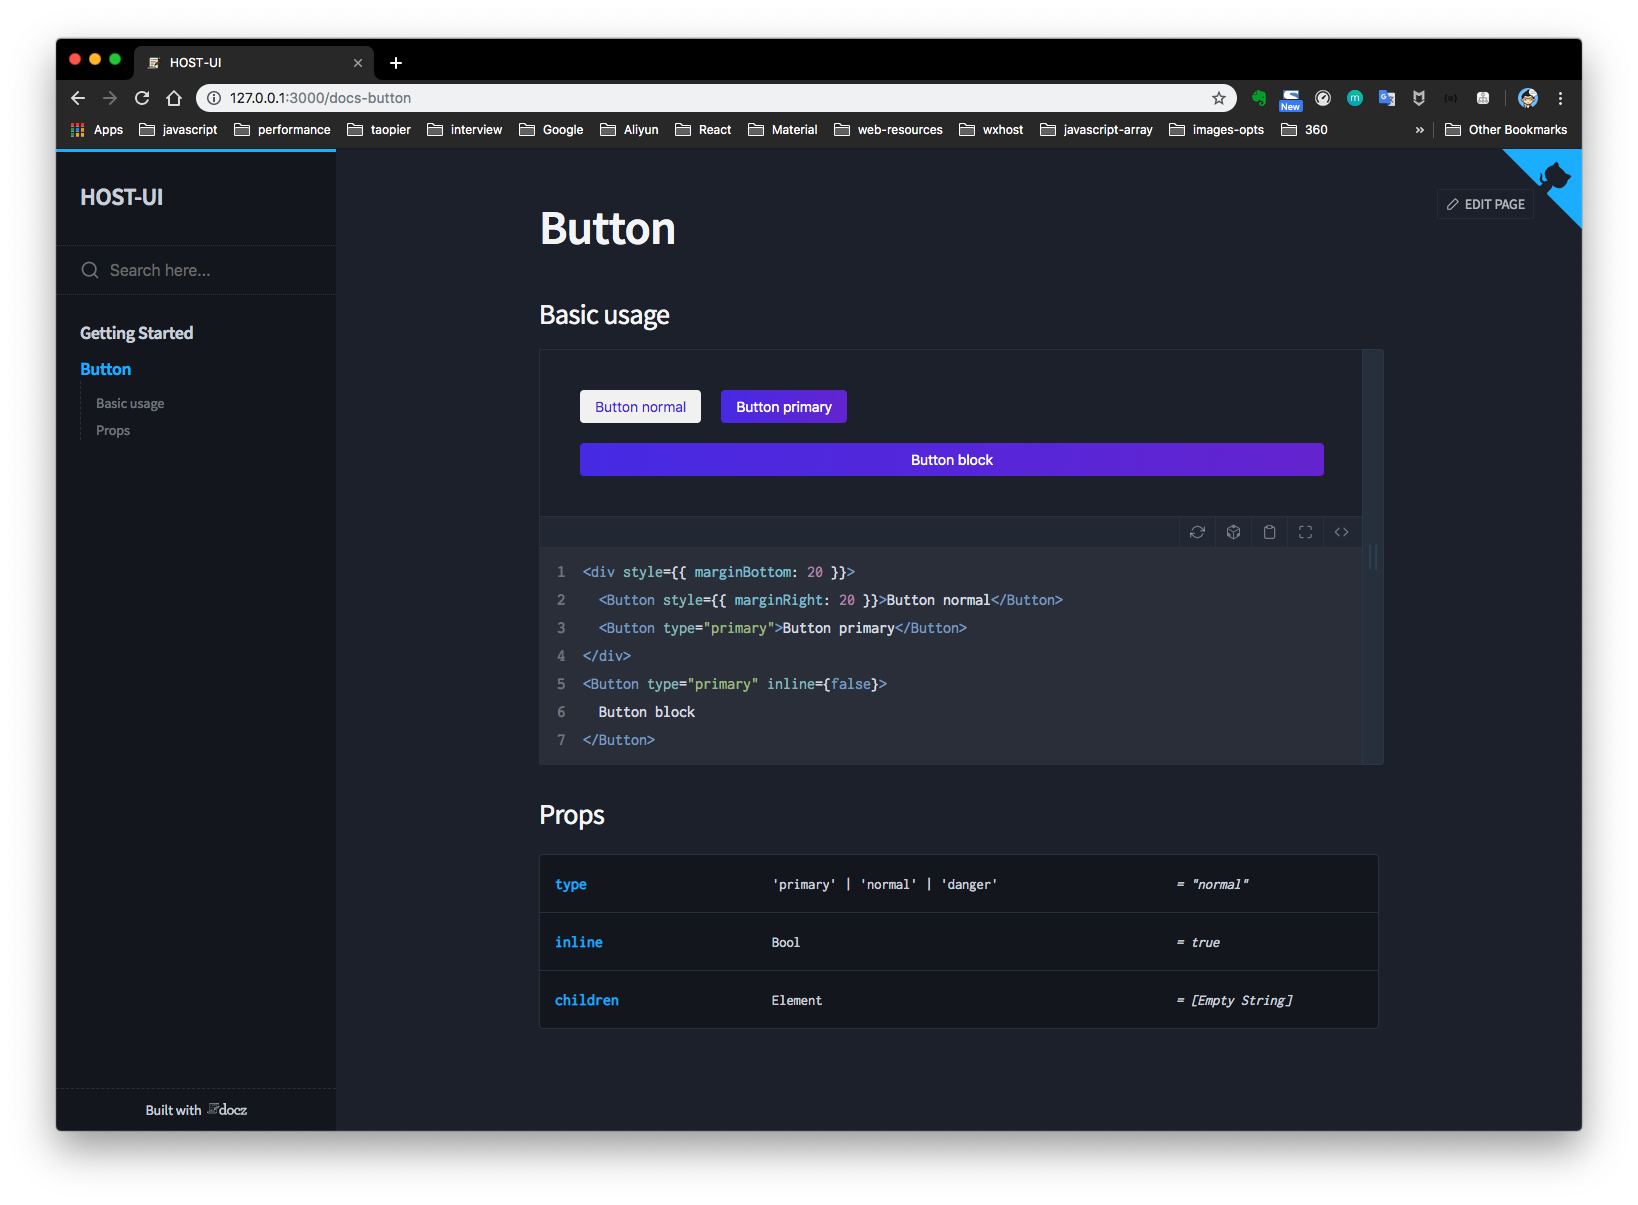Open the web-resources bookmarks folder
The width and height of the screenshot is (1638, 1205).
(888, 130)
